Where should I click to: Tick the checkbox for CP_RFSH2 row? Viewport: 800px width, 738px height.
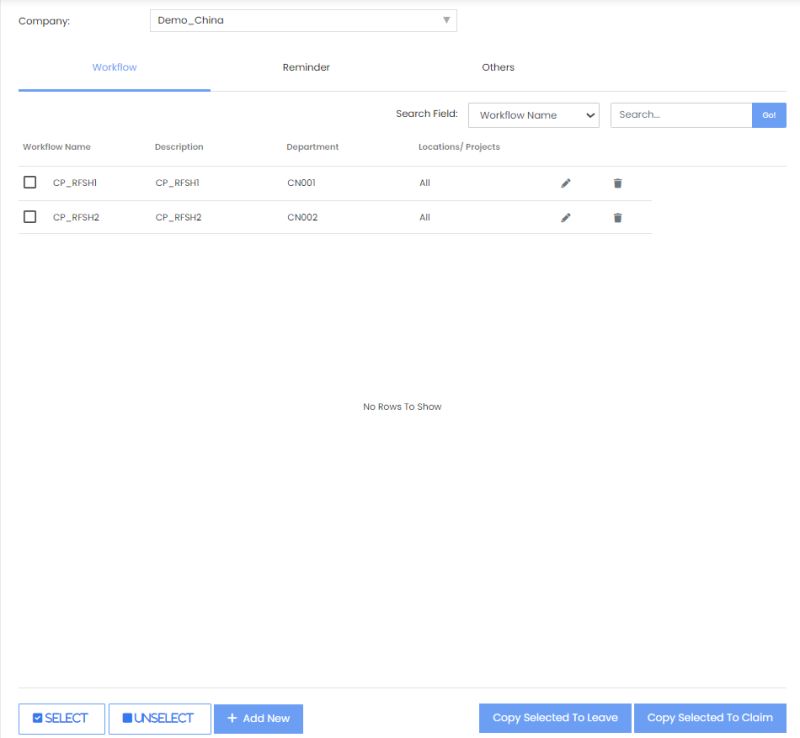(x=30, y=217)
